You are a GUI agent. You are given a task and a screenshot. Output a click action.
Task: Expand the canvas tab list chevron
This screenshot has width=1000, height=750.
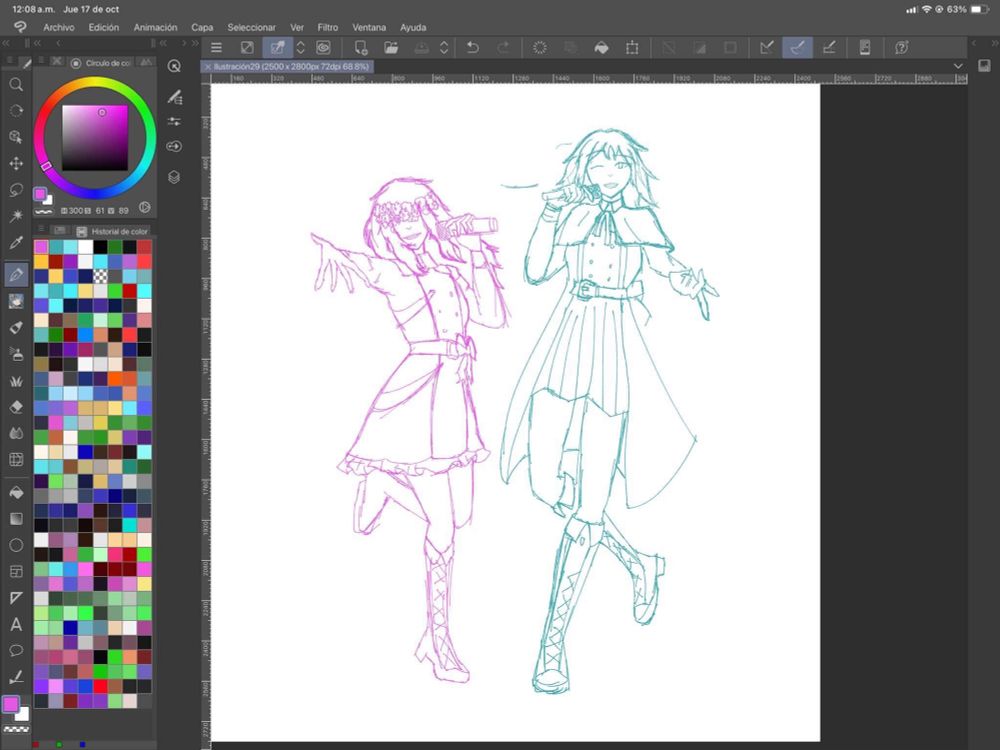point(958,66)
